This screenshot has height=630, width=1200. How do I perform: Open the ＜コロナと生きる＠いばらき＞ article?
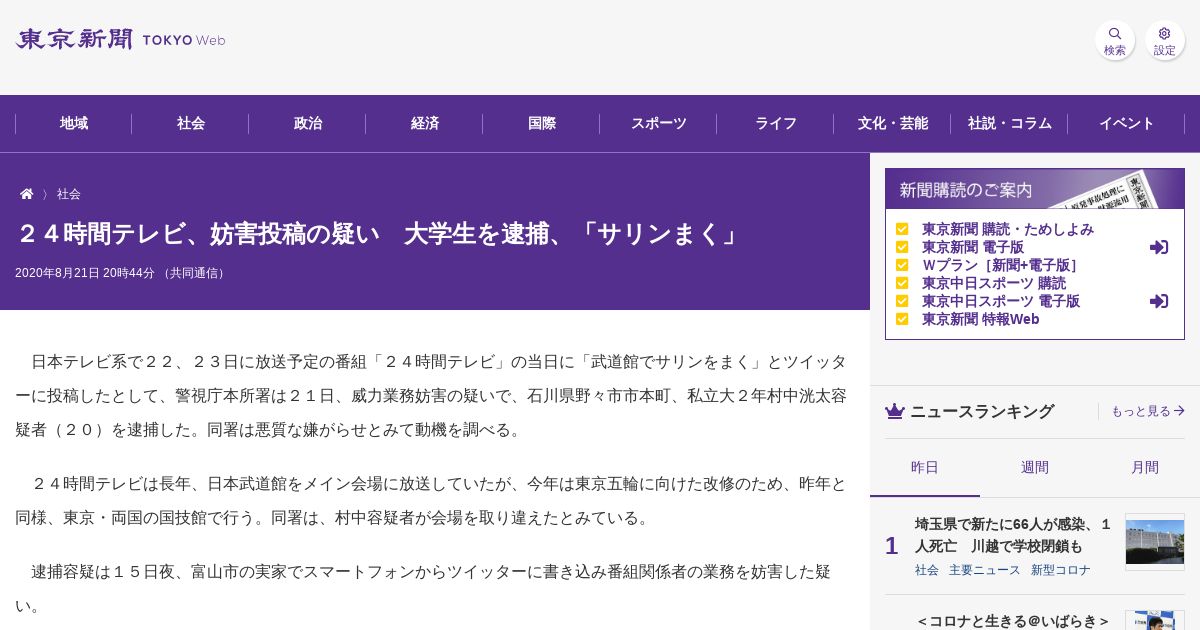coord(1013,621)
